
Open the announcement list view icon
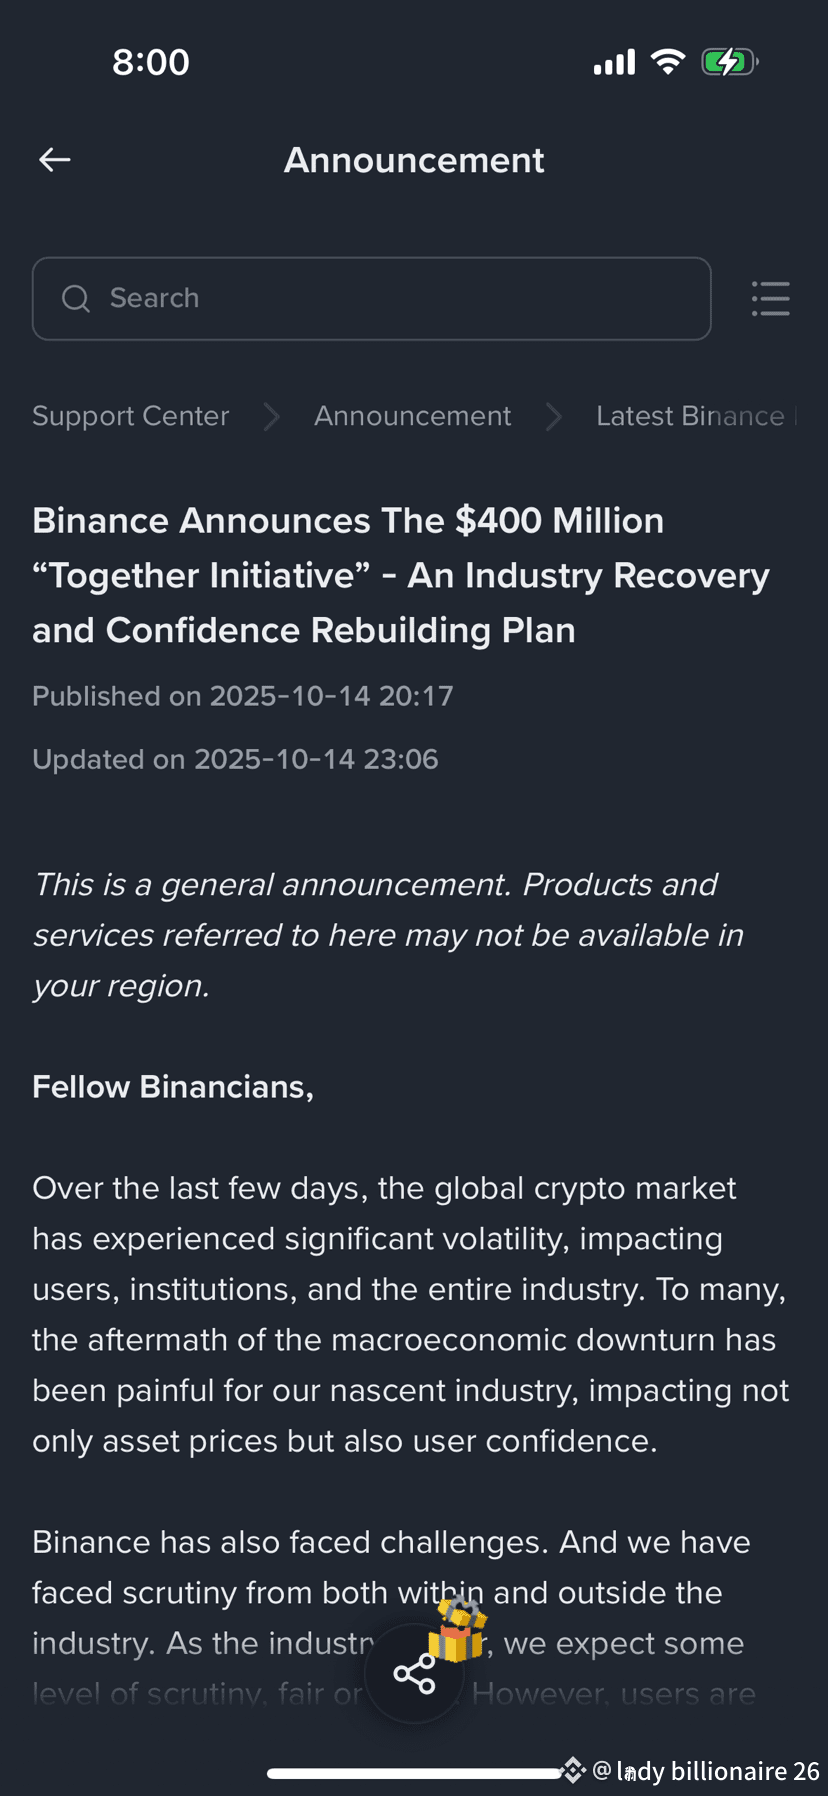coord(770,298)
